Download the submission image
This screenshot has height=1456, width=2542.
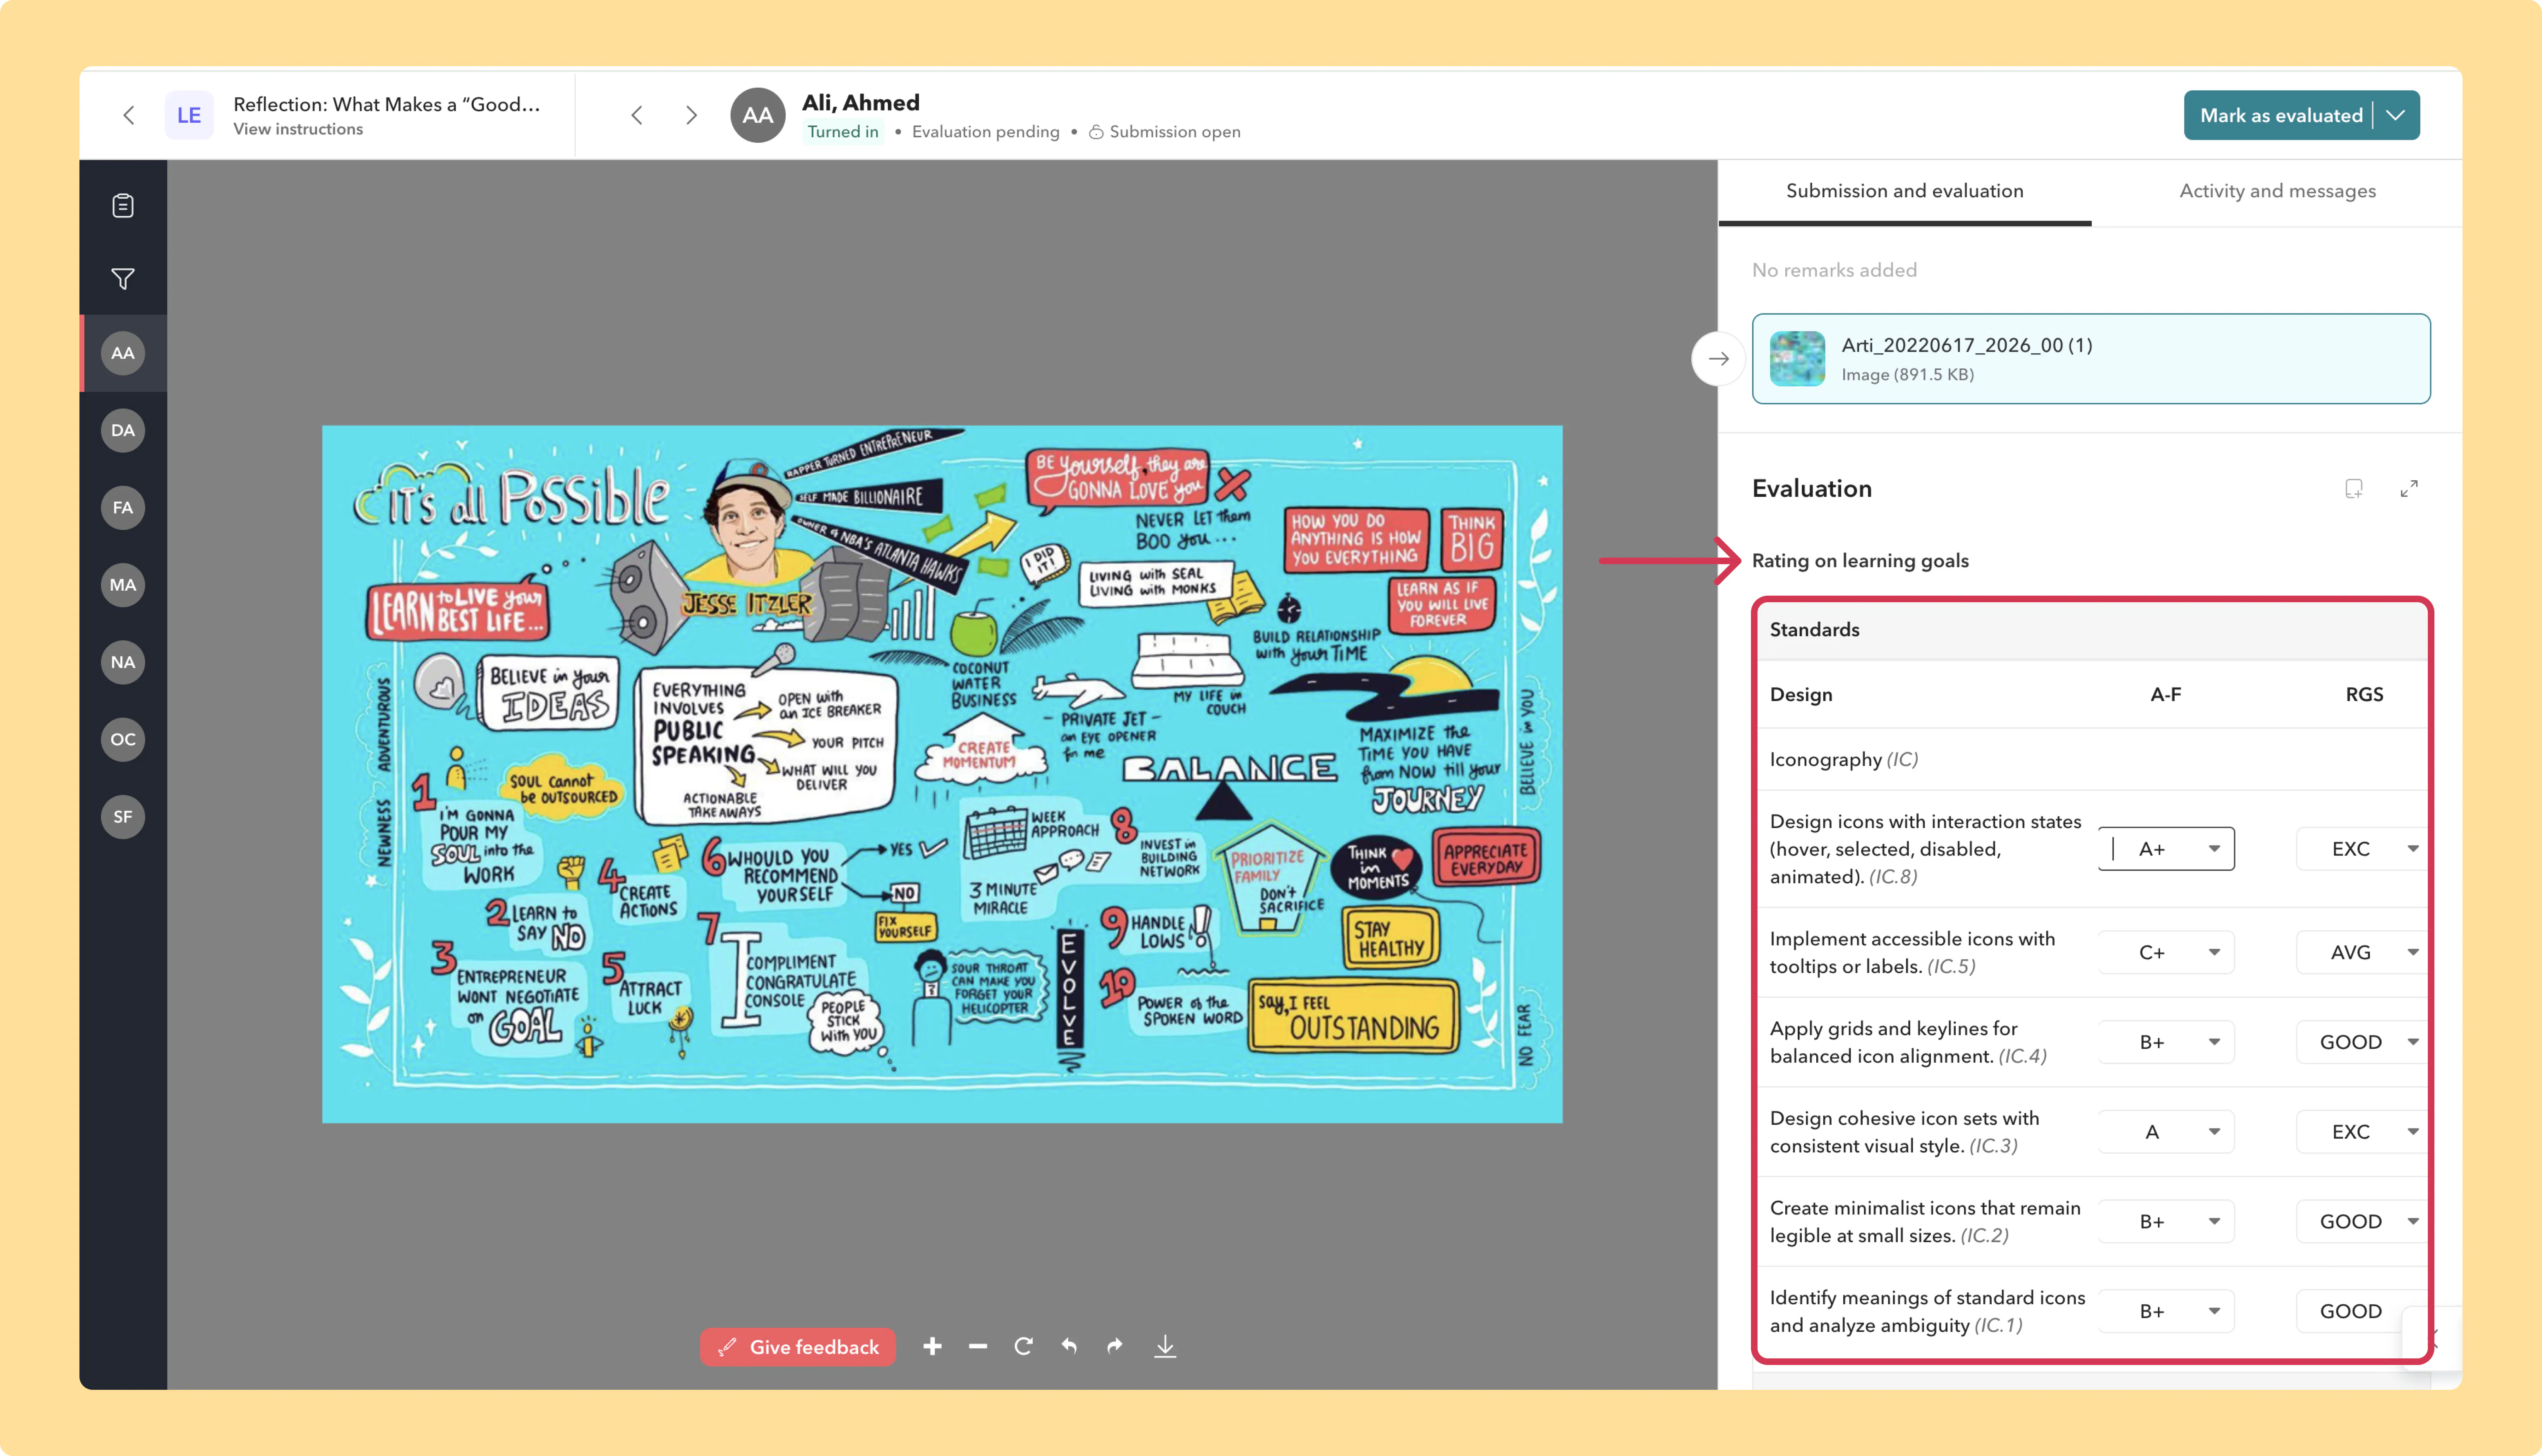pyautogui.click(x=1165, y=1347)
